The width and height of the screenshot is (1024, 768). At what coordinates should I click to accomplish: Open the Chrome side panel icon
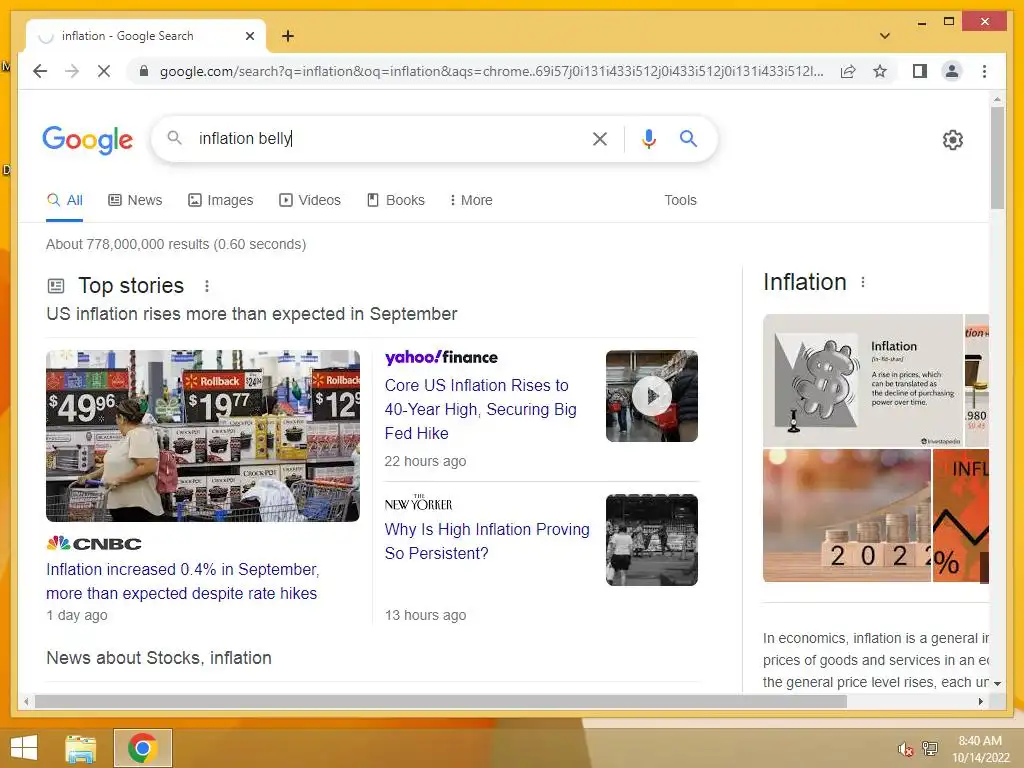920,71
